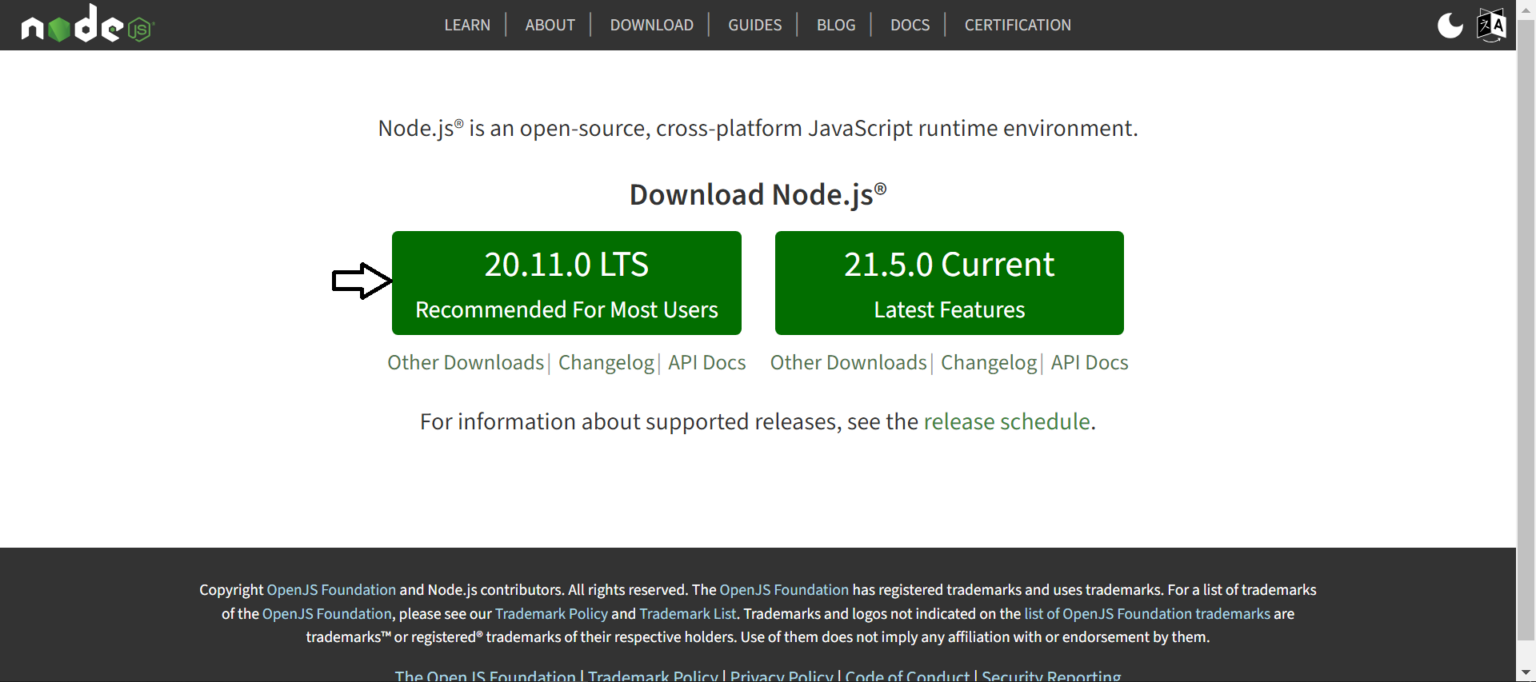Viewport: 1536px width, 682px height.
Task: Follow the release schedule link
Action: [1006, 422]
